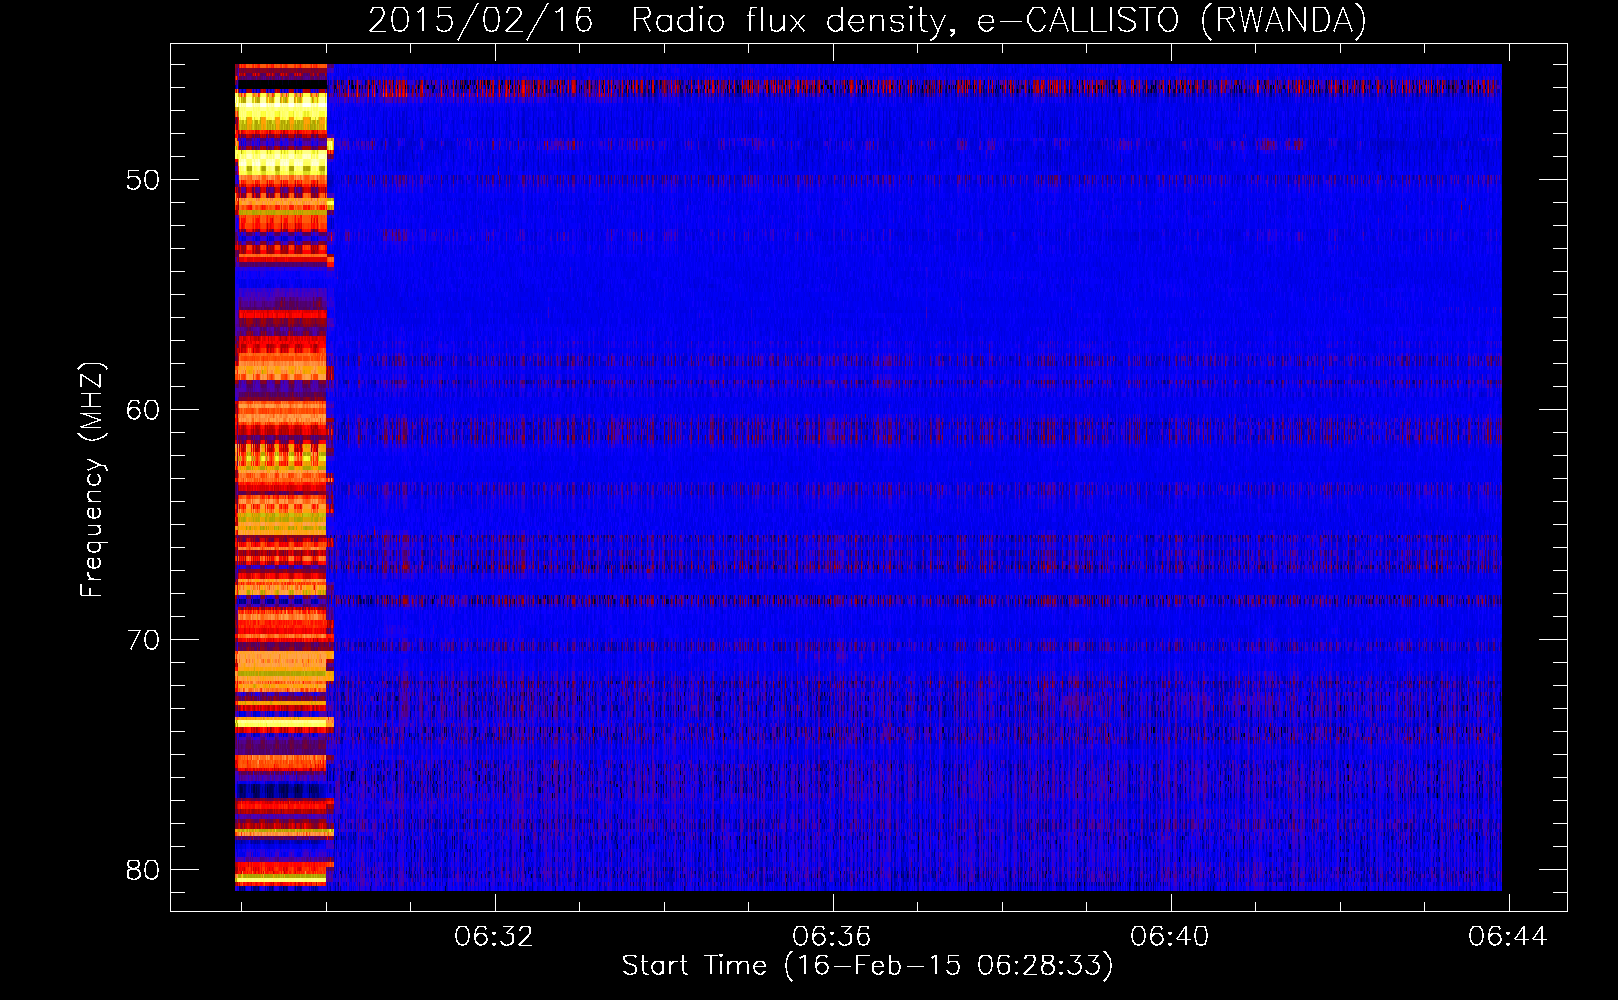Select the 'Frequency (MHZ)' y-axis label

[x=92, y=480]
